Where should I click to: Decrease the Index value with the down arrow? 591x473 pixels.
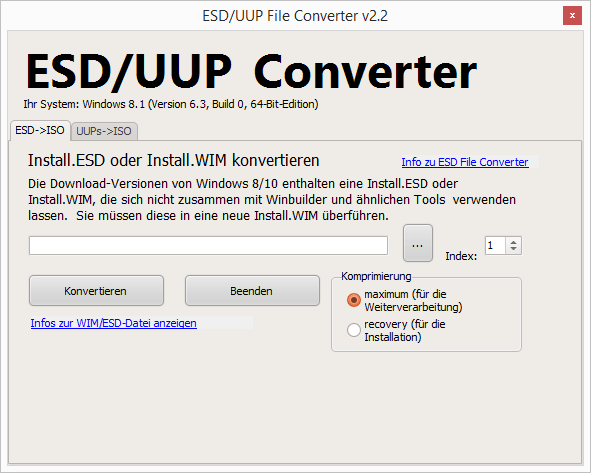pos(513,250)
